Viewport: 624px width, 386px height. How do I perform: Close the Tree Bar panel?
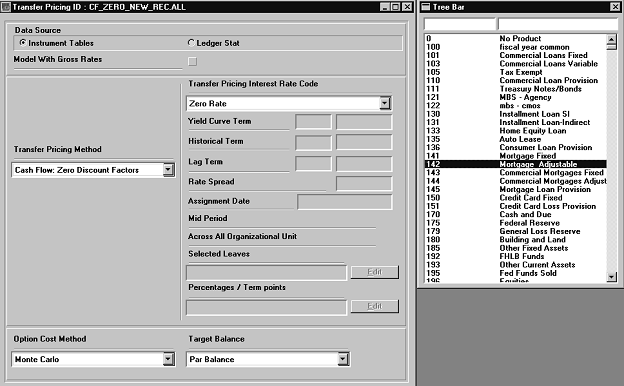(x=615, y=7)
